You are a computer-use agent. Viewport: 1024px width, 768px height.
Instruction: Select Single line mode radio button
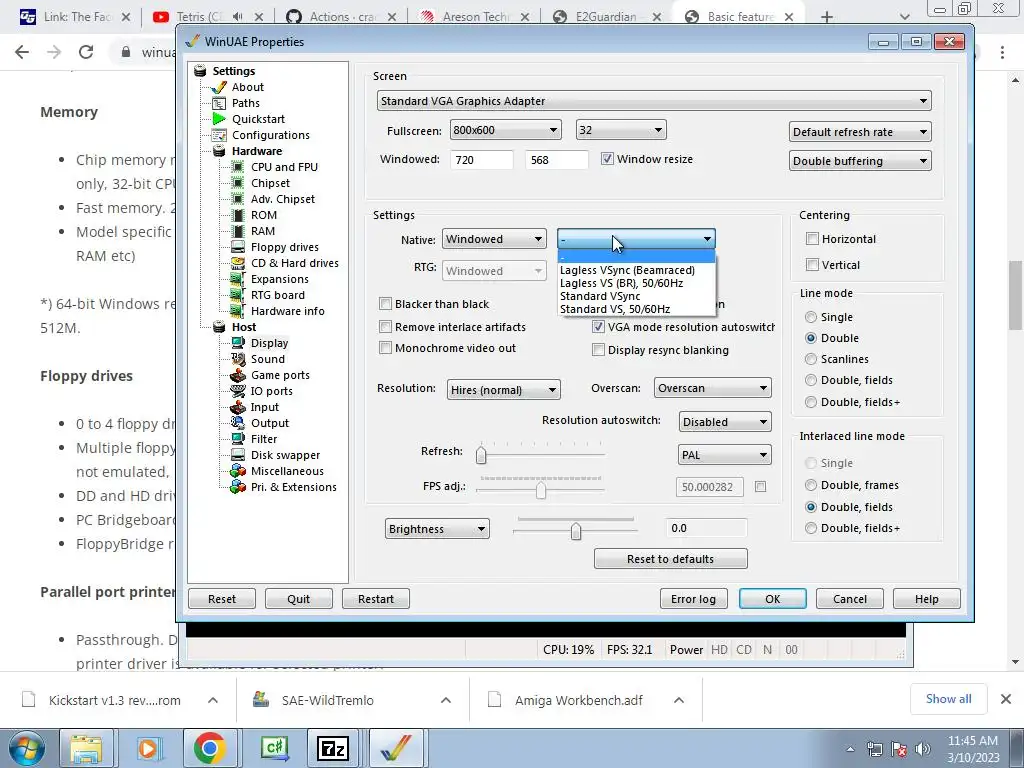[x=811, y=317]
